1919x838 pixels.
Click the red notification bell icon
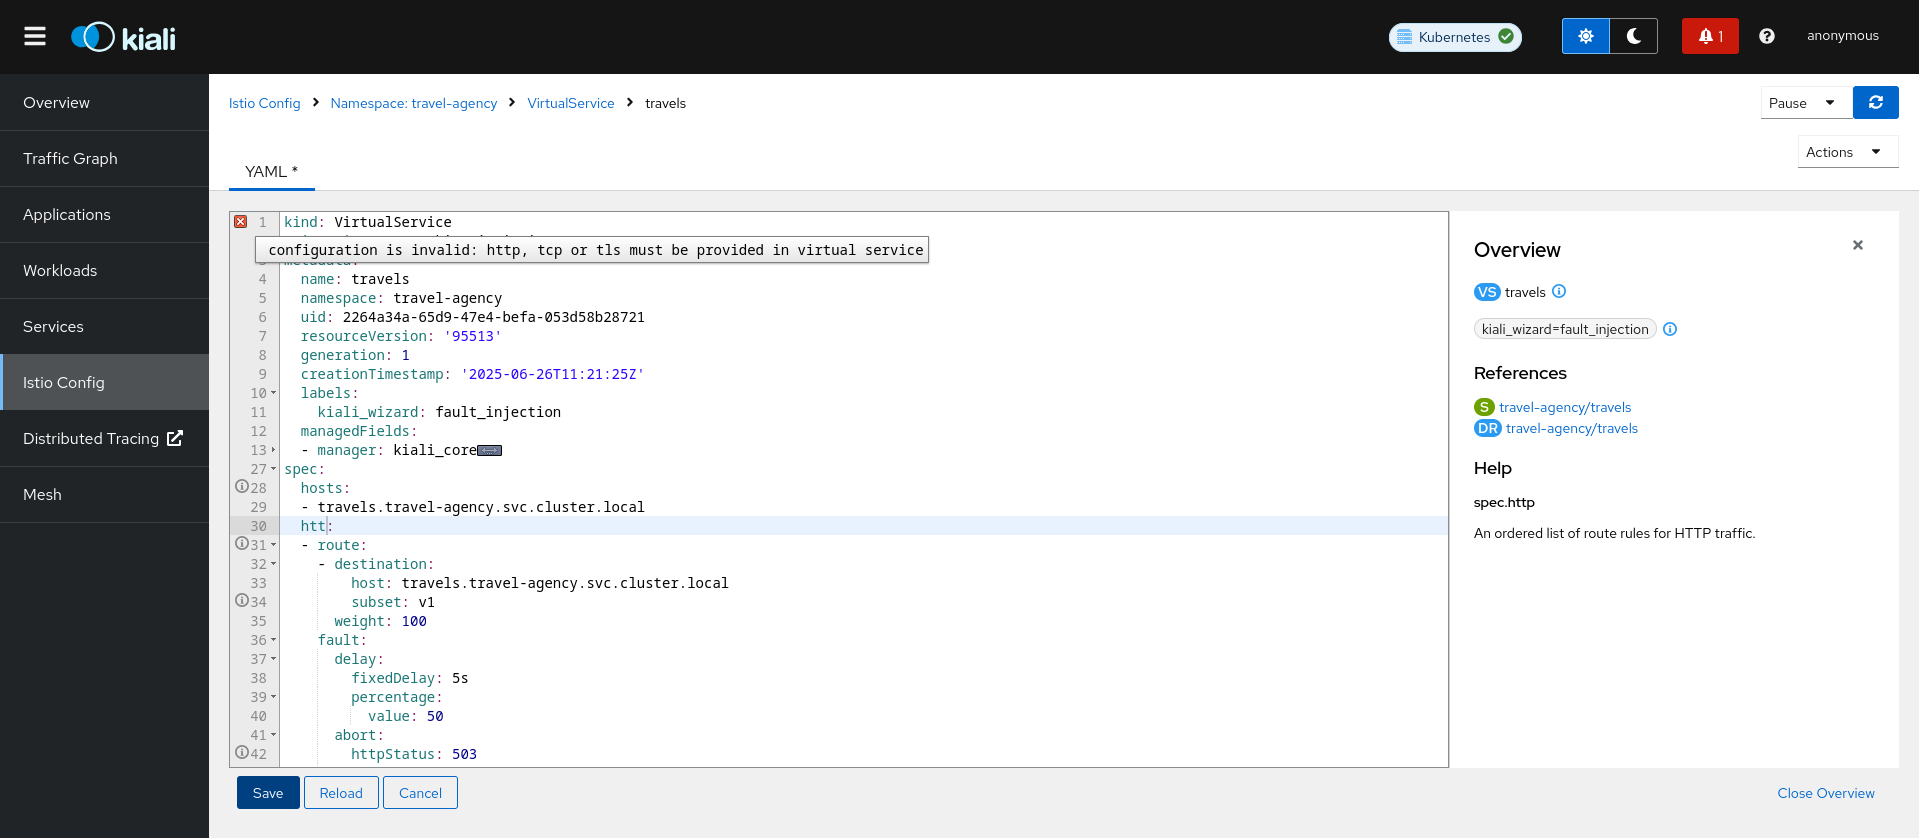pos(1709,36)
